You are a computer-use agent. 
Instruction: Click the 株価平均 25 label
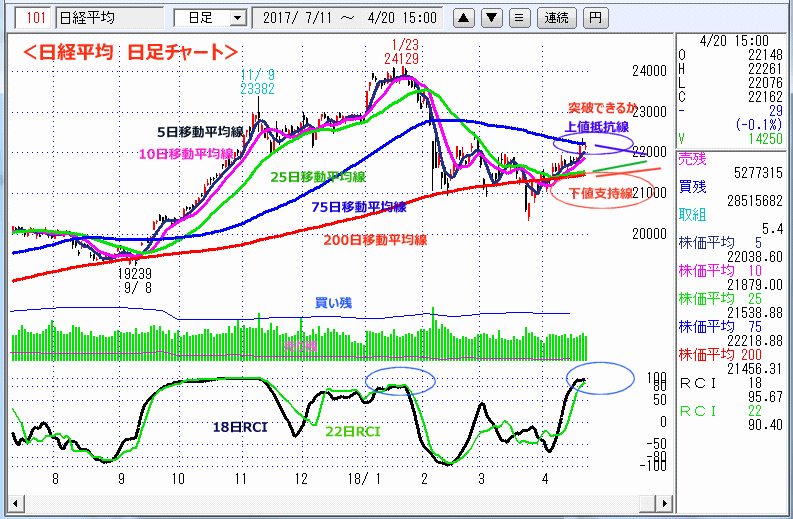click(720, 298)
